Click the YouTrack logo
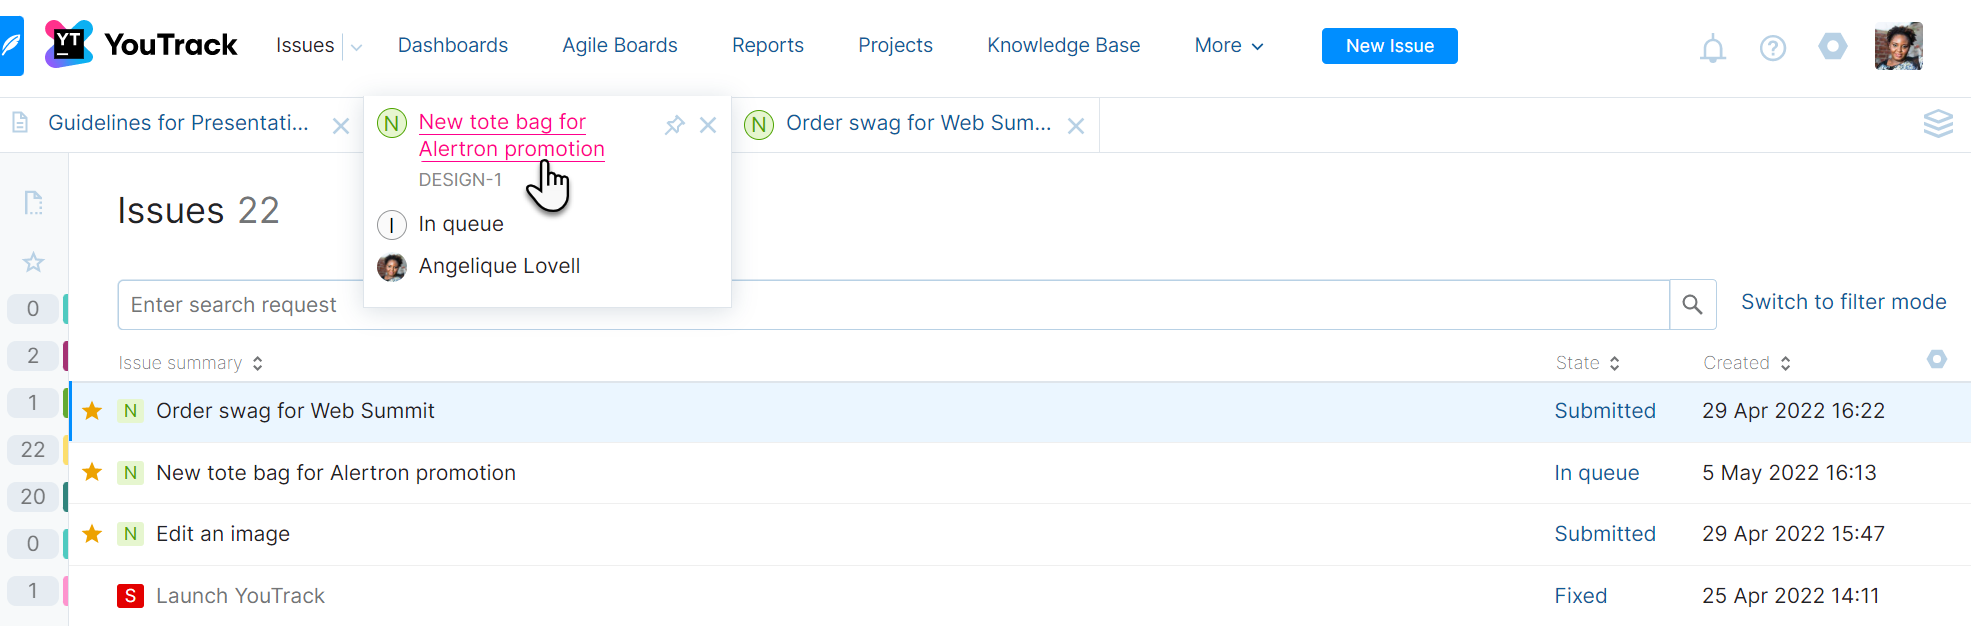This screenshot has height=626, width=1971. pos(141,45)
